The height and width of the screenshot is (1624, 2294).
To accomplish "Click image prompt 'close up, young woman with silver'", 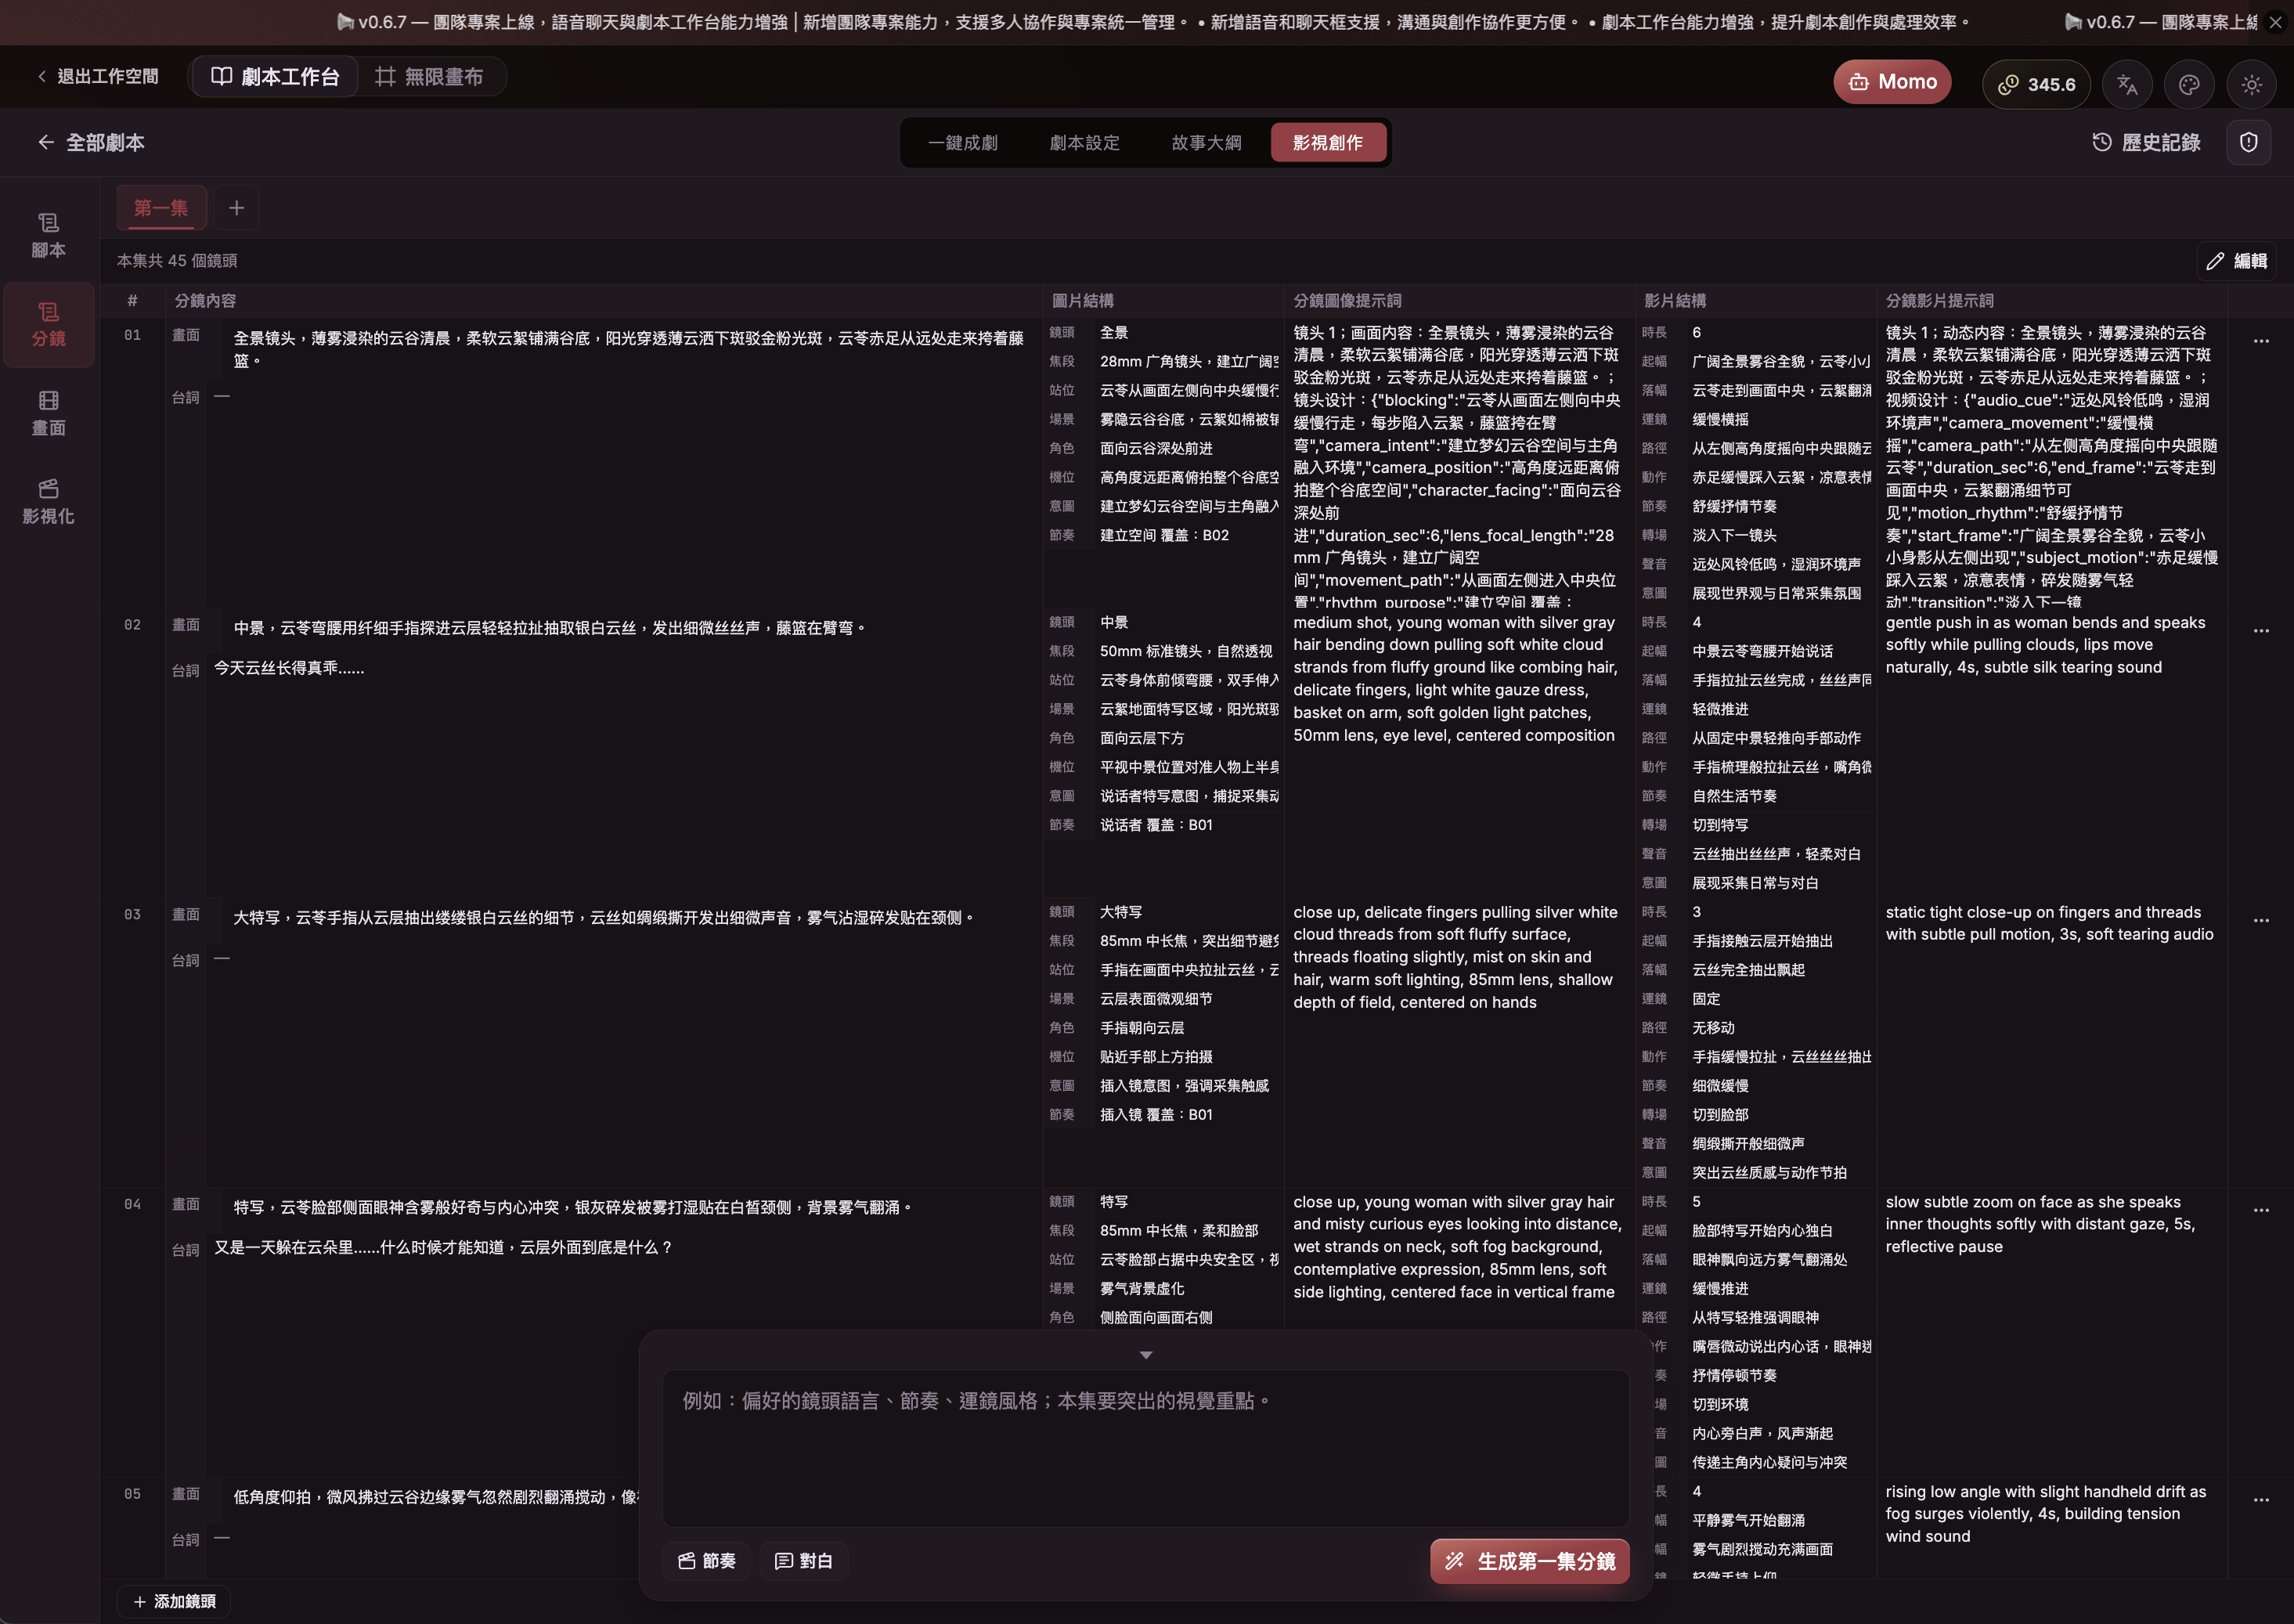I will pos(1457,1247).
